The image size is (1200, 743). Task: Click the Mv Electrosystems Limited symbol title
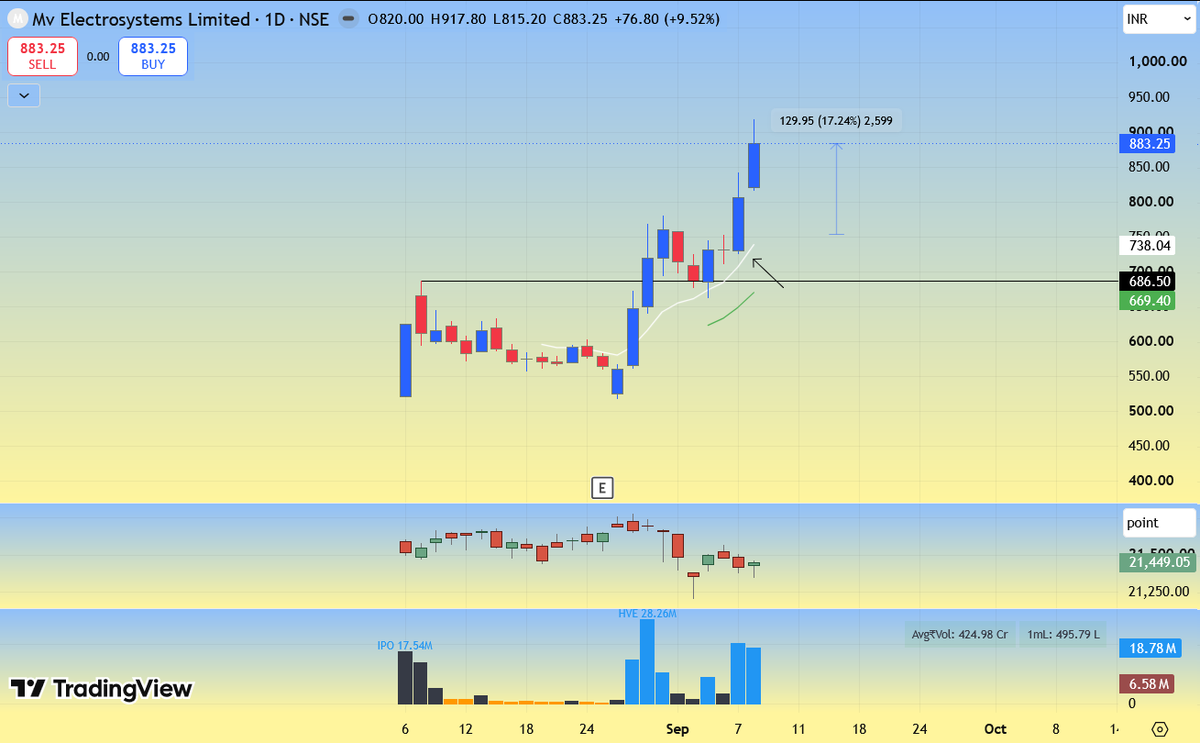pyautogui.click(x=141, y=19)
